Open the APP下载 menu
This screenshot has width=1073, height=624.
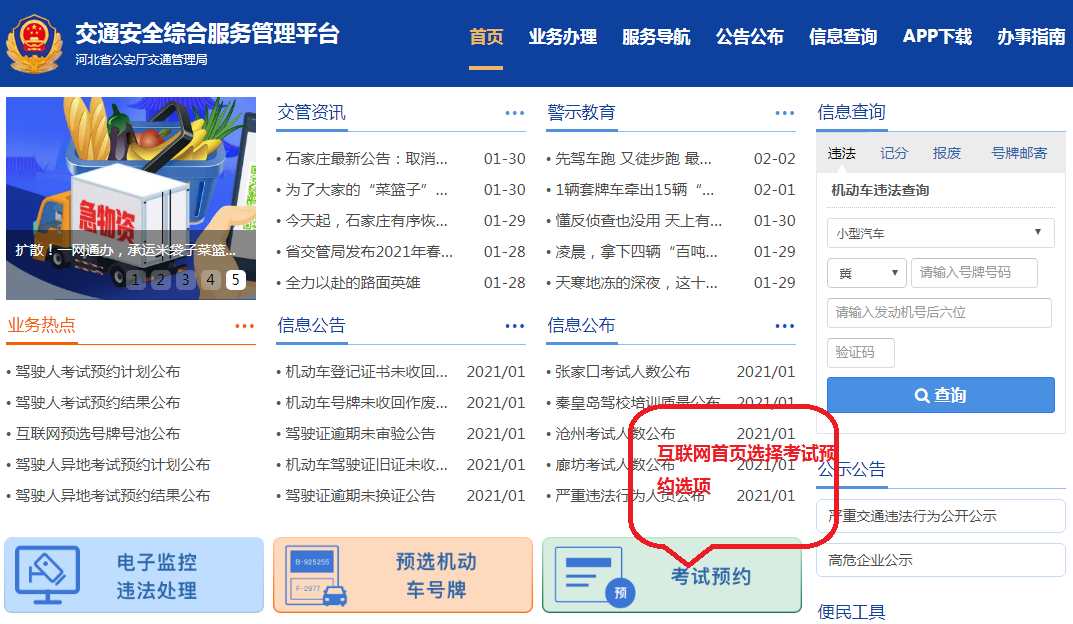click(x=937, y=36)
